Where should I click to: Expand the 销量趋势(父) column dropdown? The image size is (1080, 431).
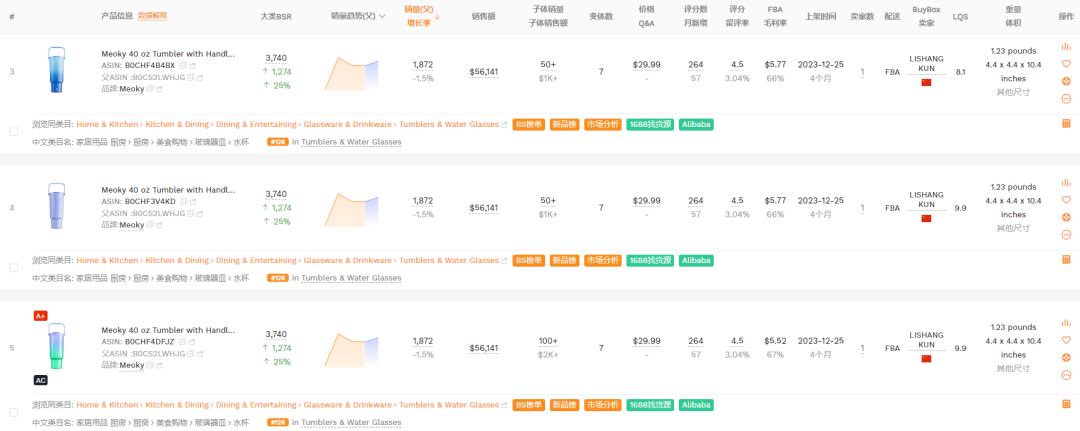point(383,16)
